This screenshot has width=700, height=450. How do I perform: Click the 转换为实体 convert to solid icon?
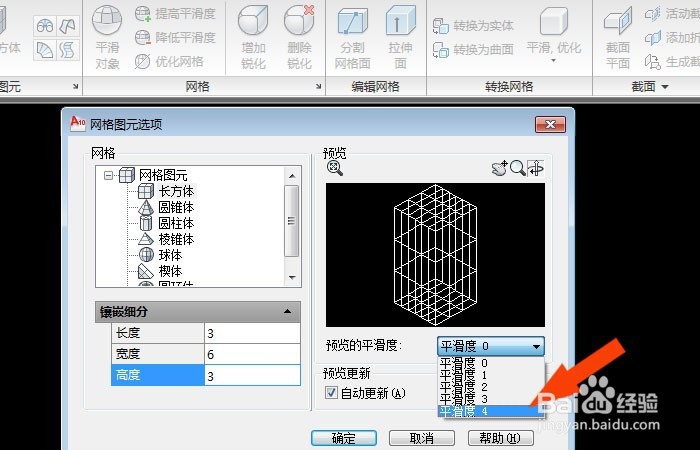coord(441,26)
